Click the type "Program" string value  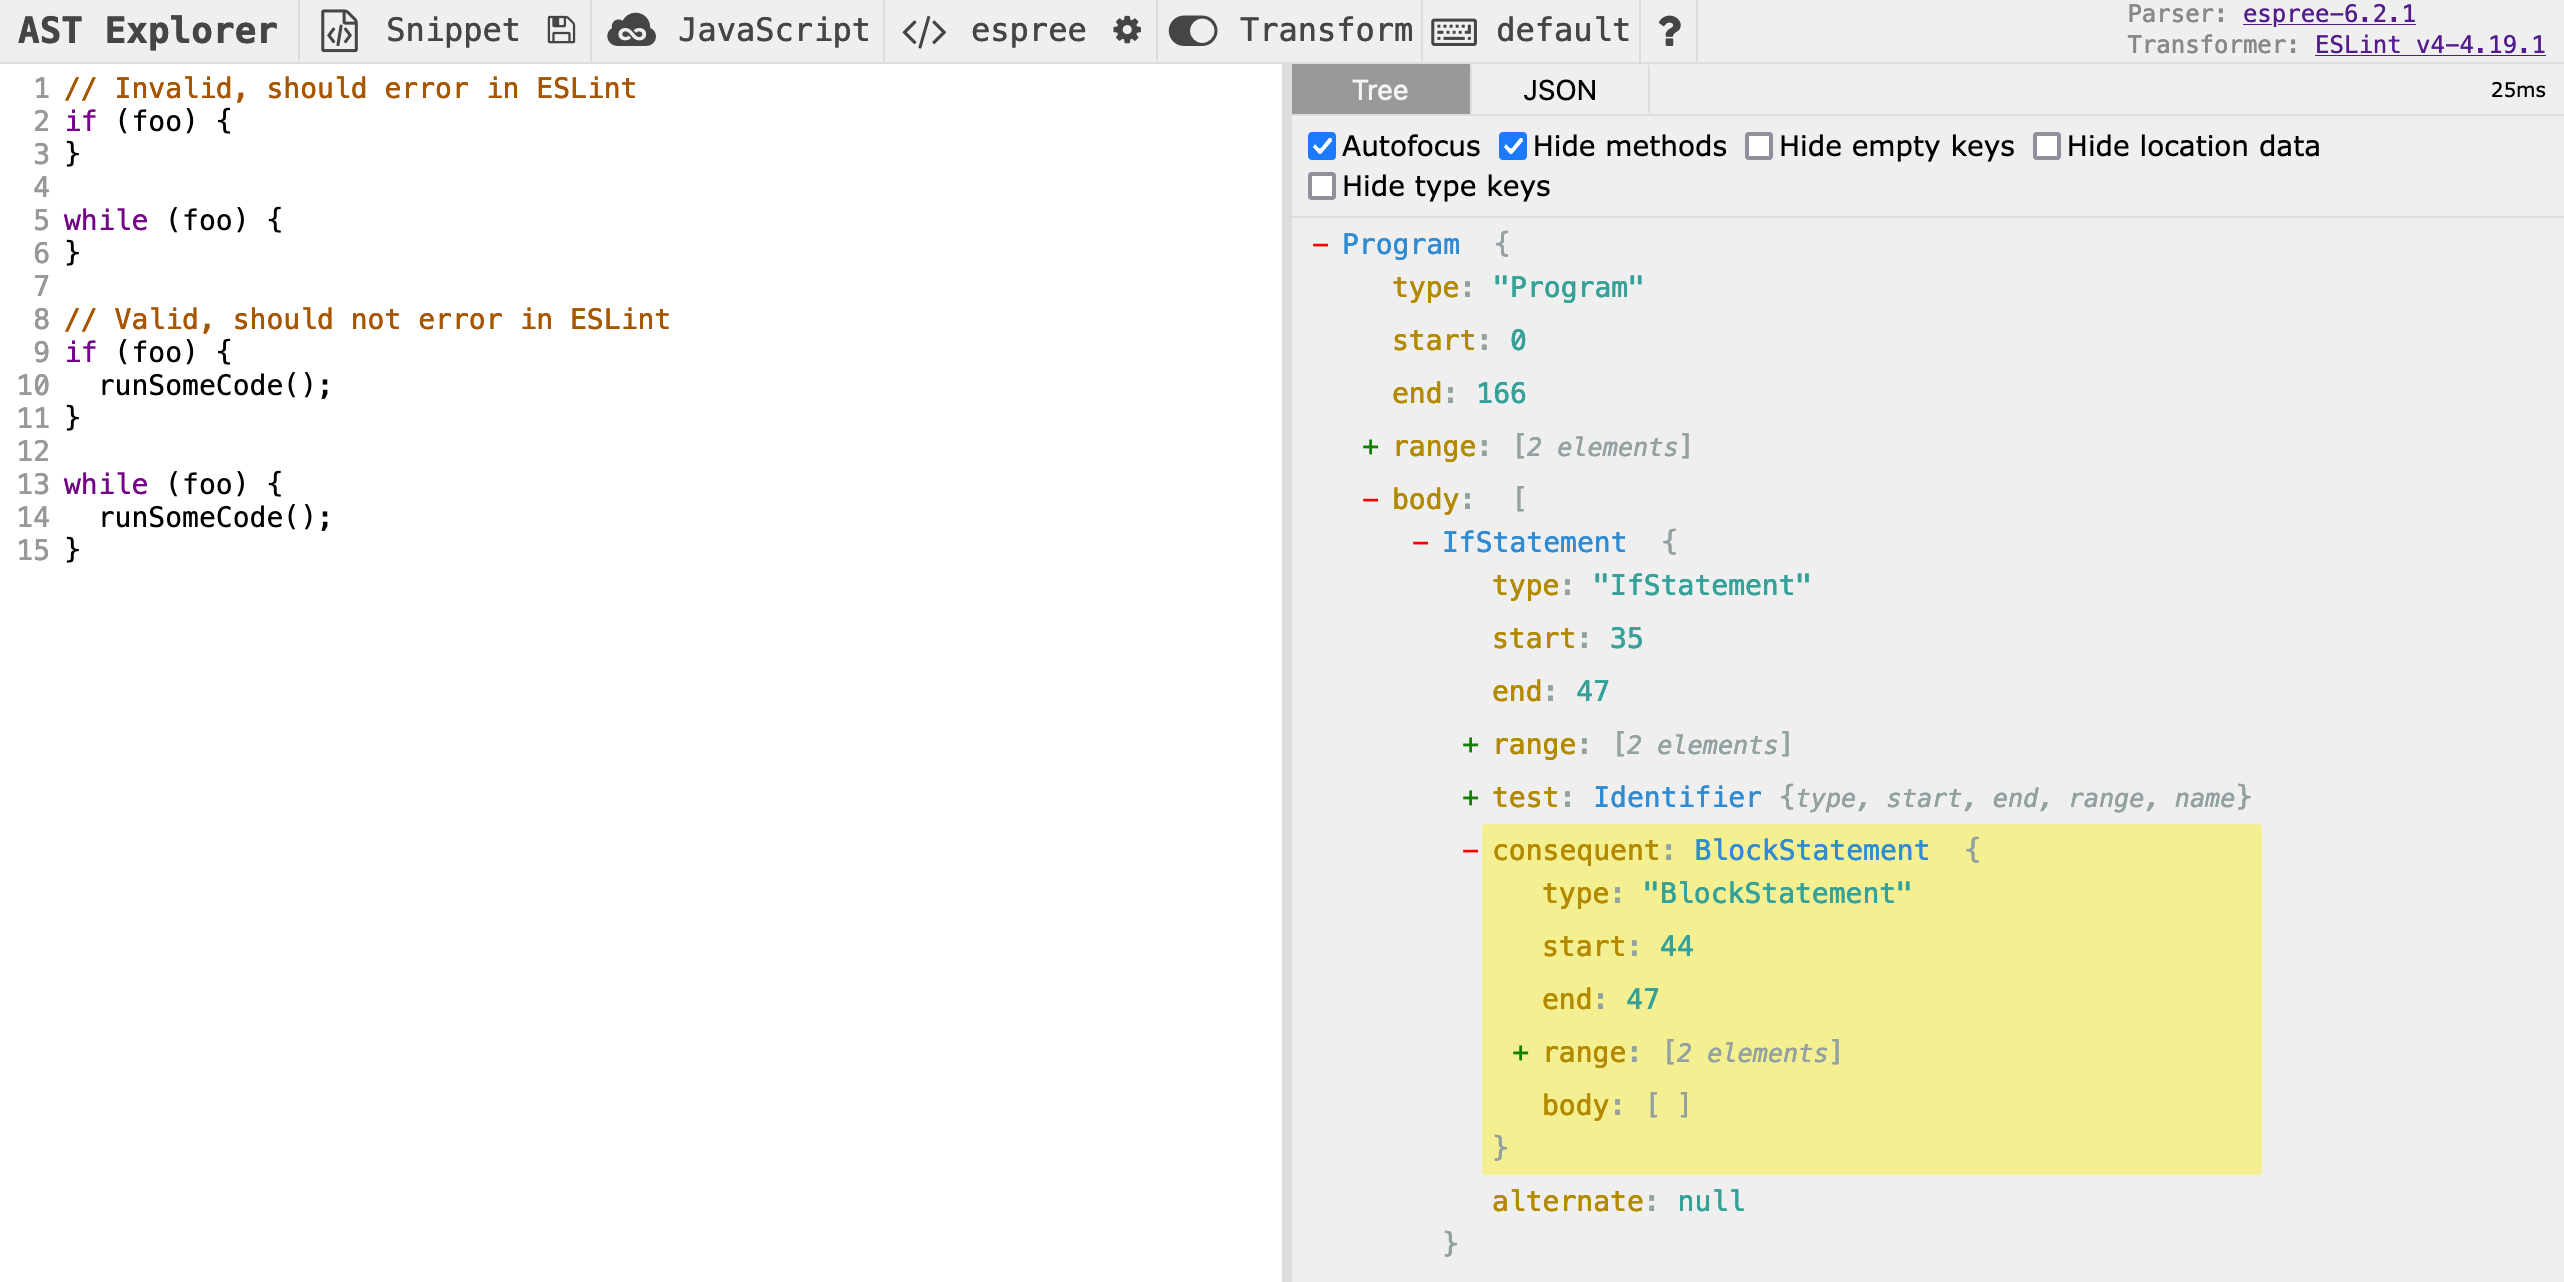1568,287
